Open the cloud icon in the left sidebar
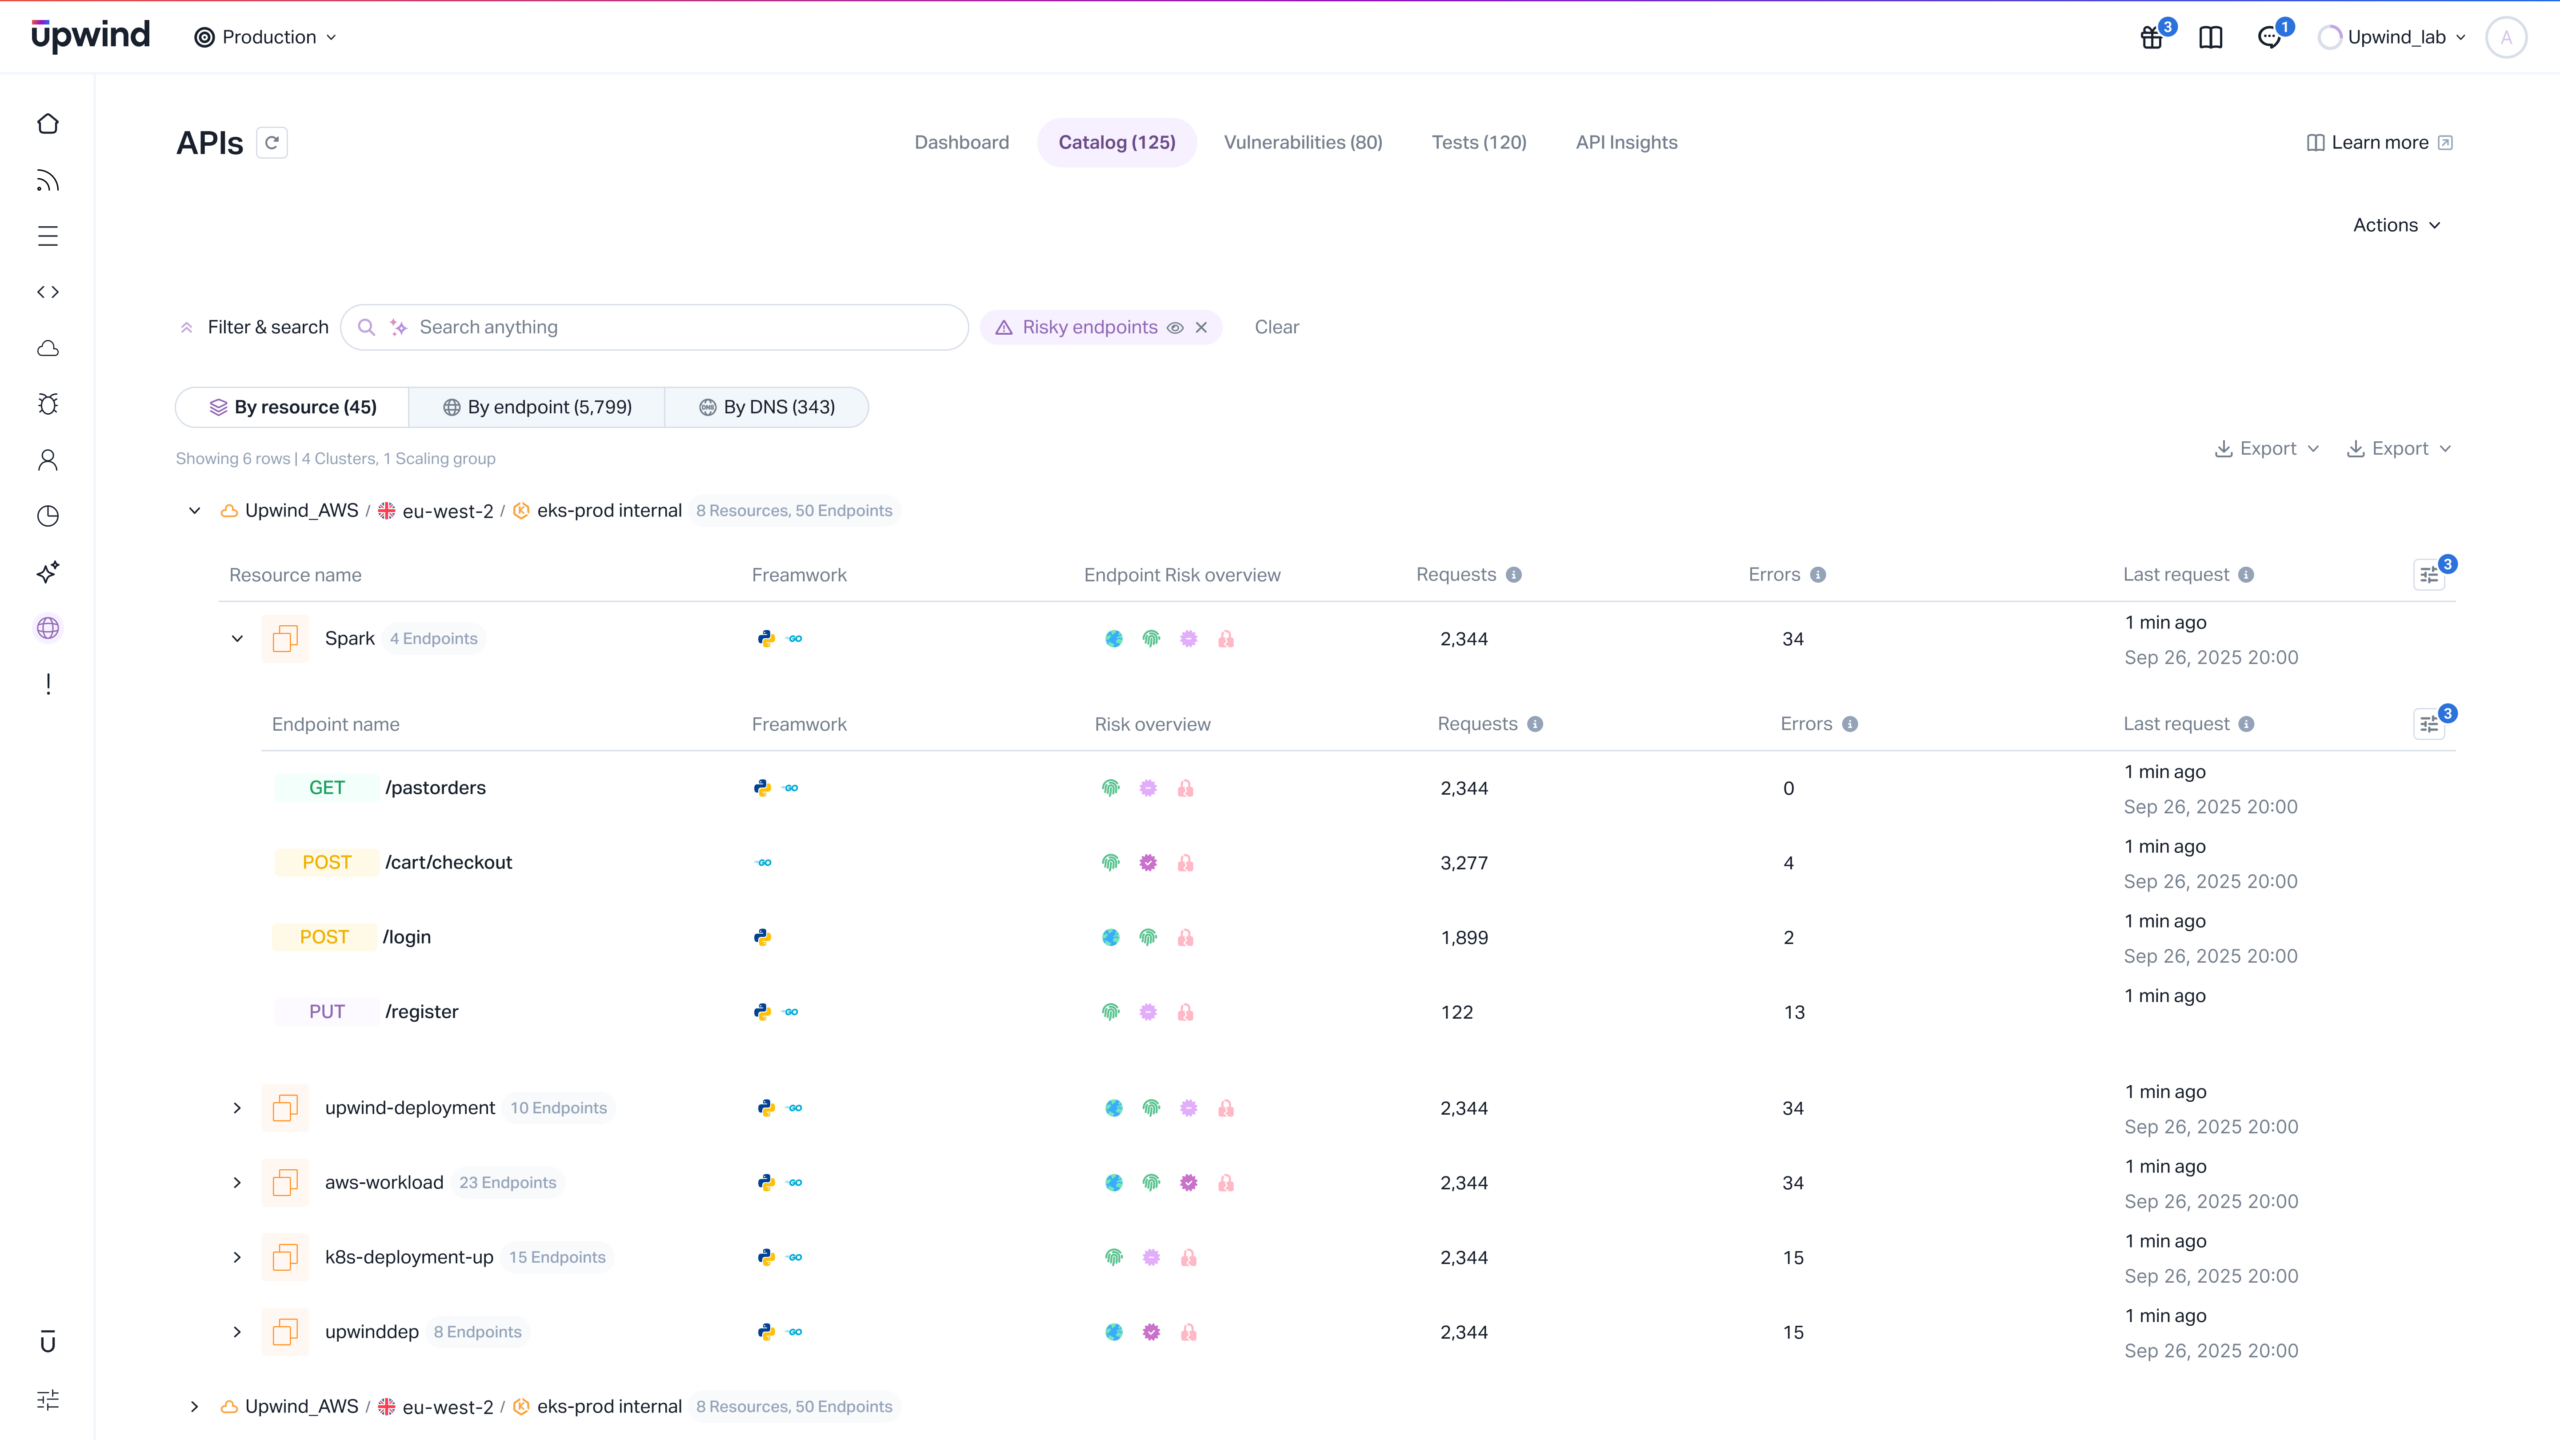Viewport: 2560px width, 1440px height. 48,348
